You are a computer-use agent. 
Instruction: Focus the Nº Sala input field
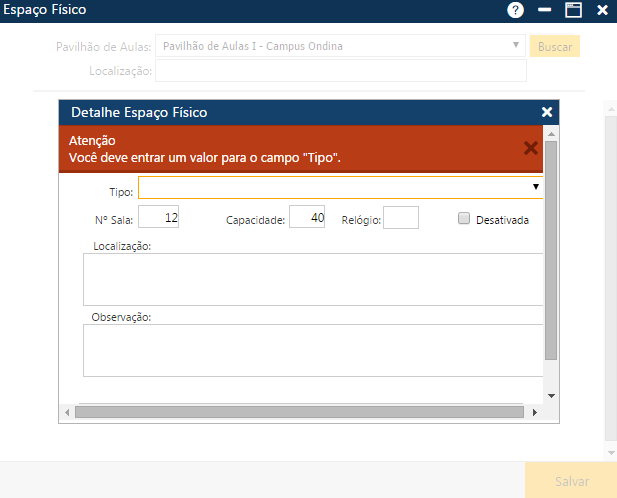159,218
